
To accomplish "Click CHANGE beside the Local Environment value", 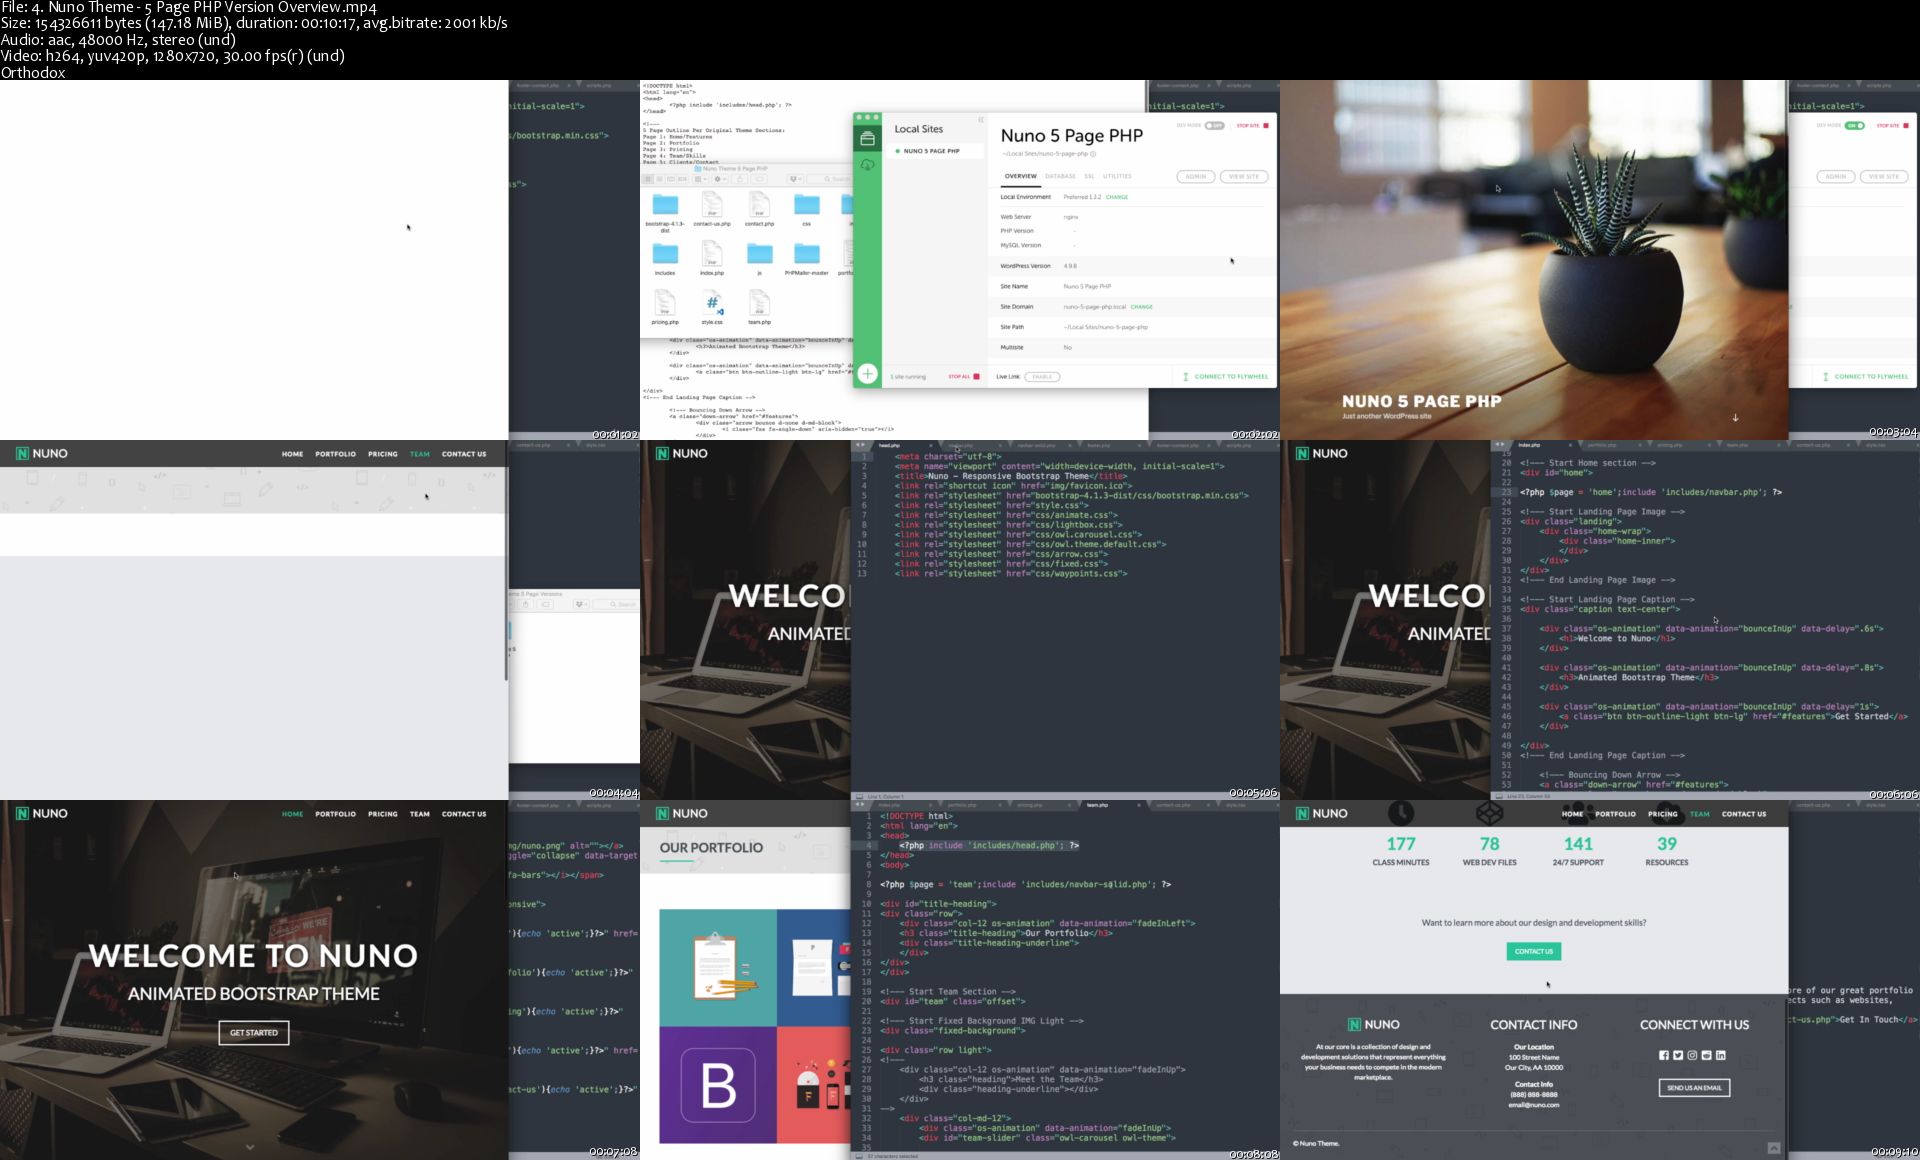I will (1117, 197).
